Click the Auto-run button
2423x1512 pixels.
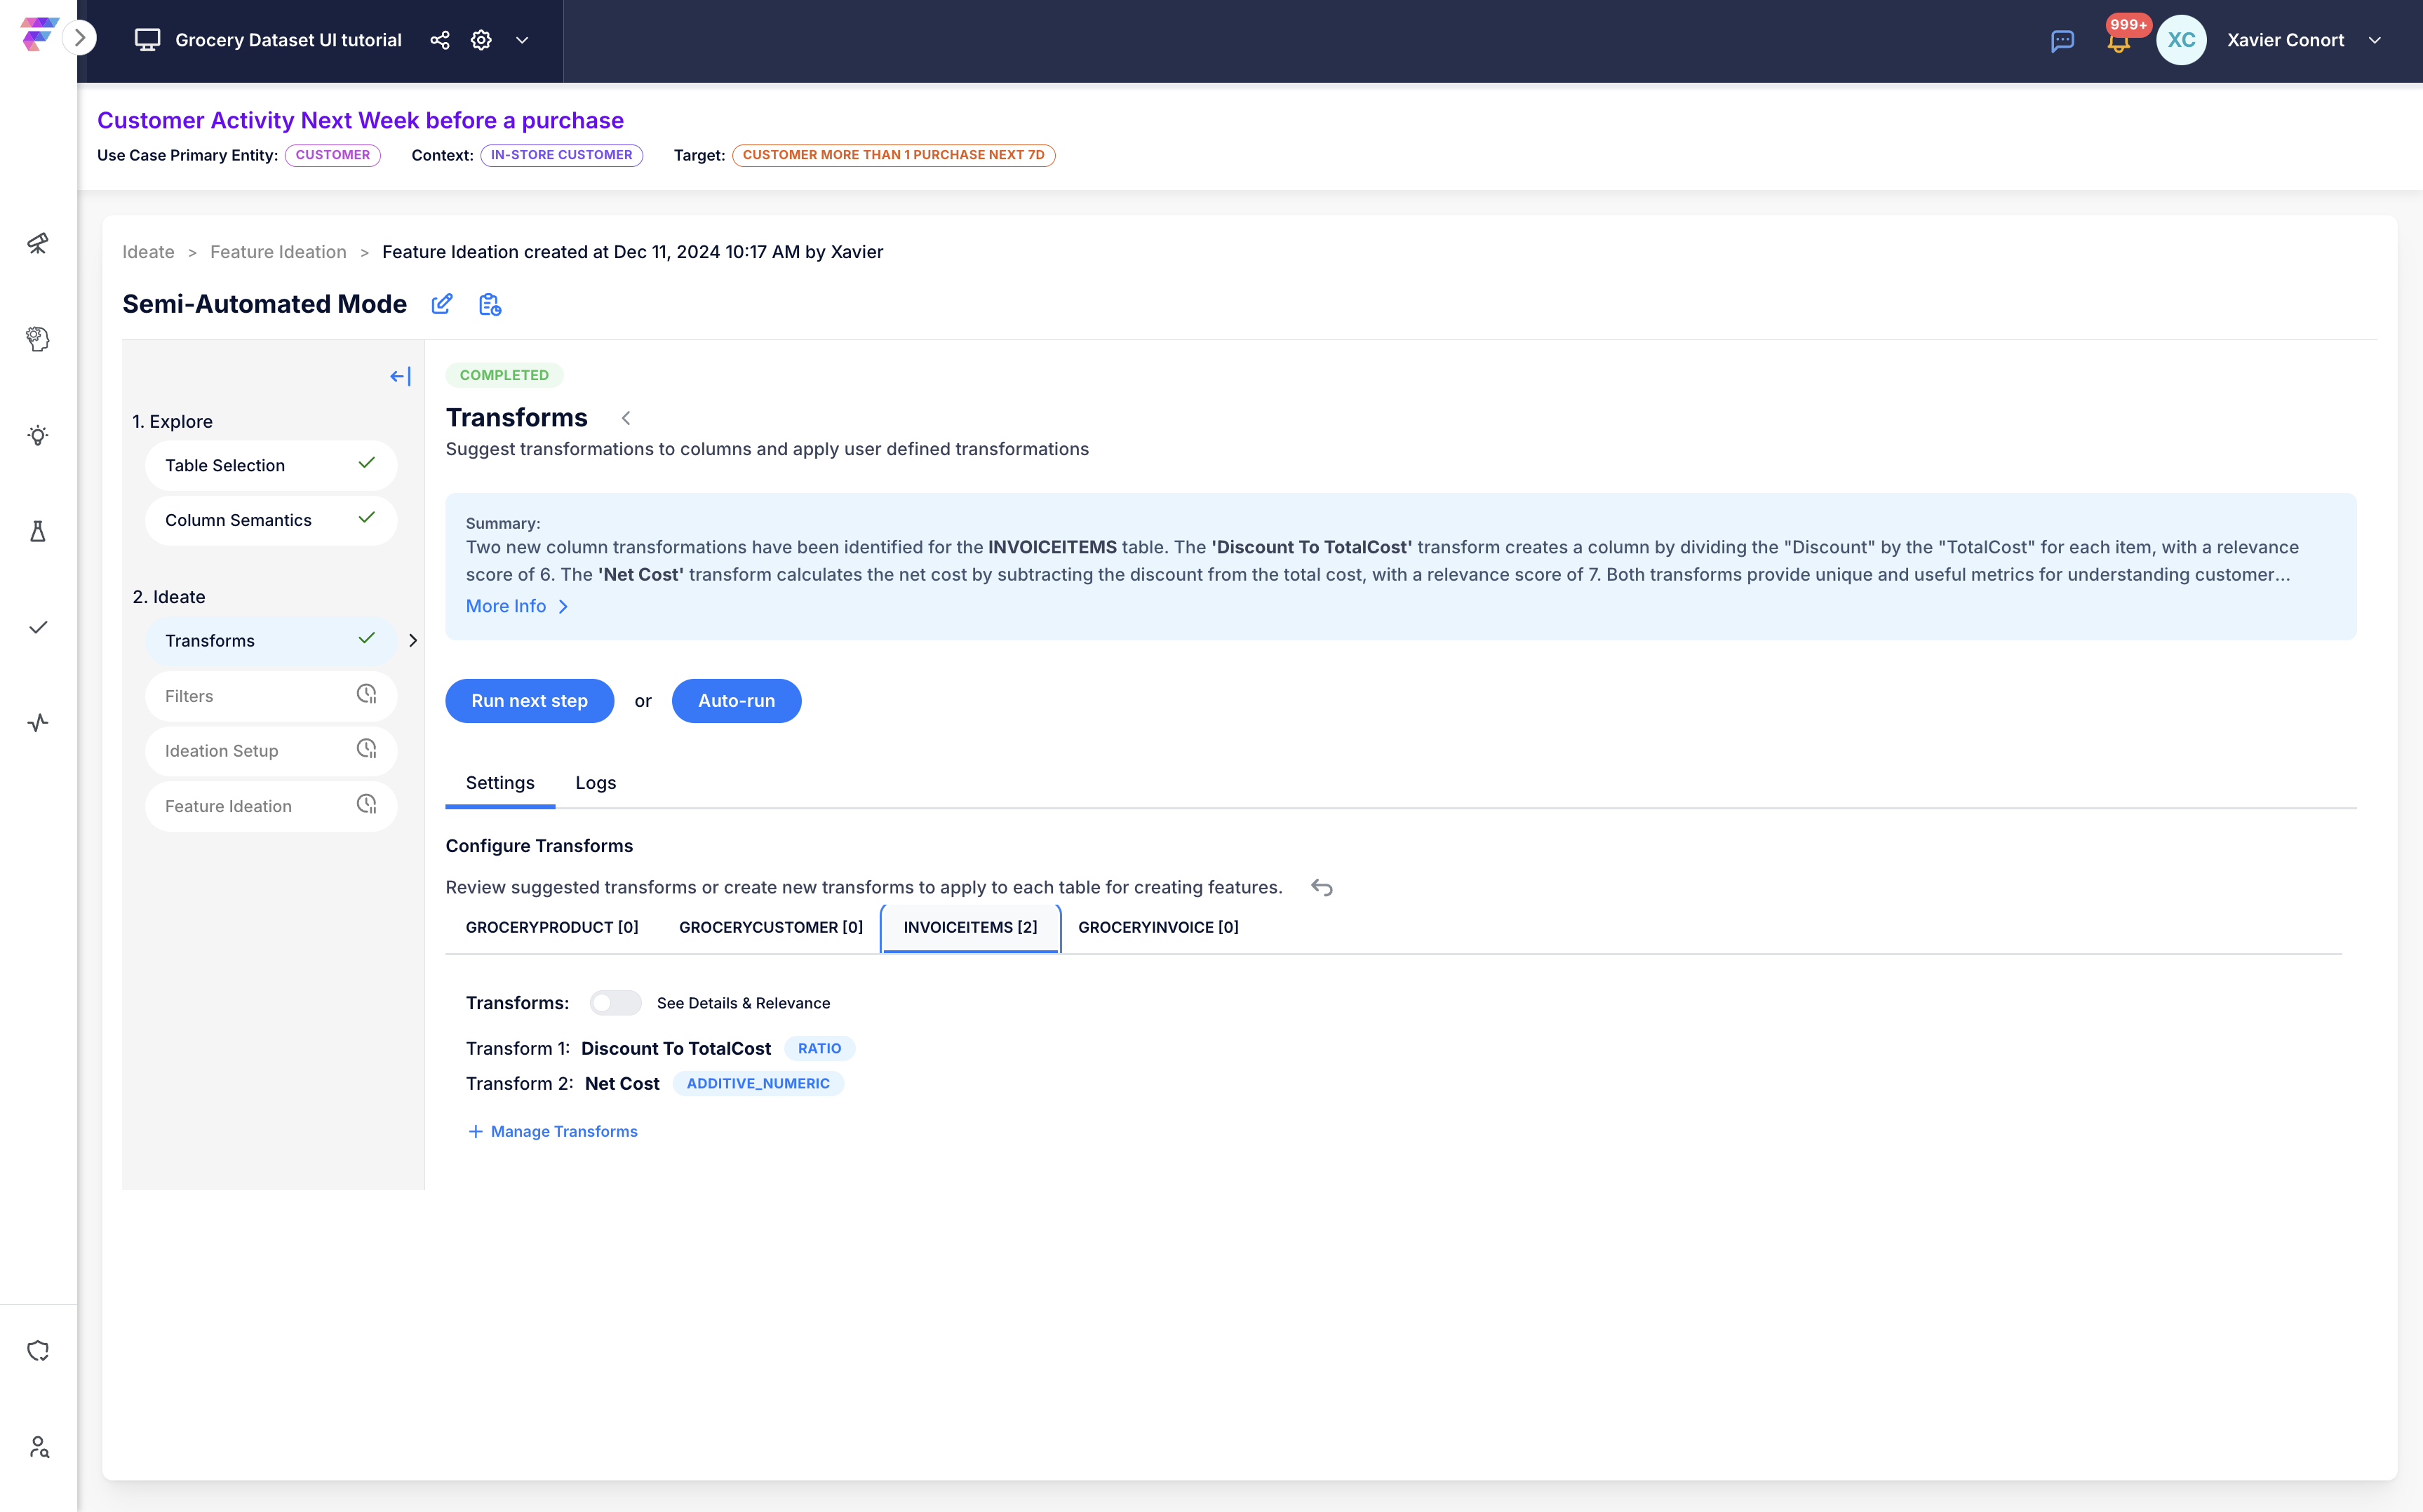click(x=736, y=701)
